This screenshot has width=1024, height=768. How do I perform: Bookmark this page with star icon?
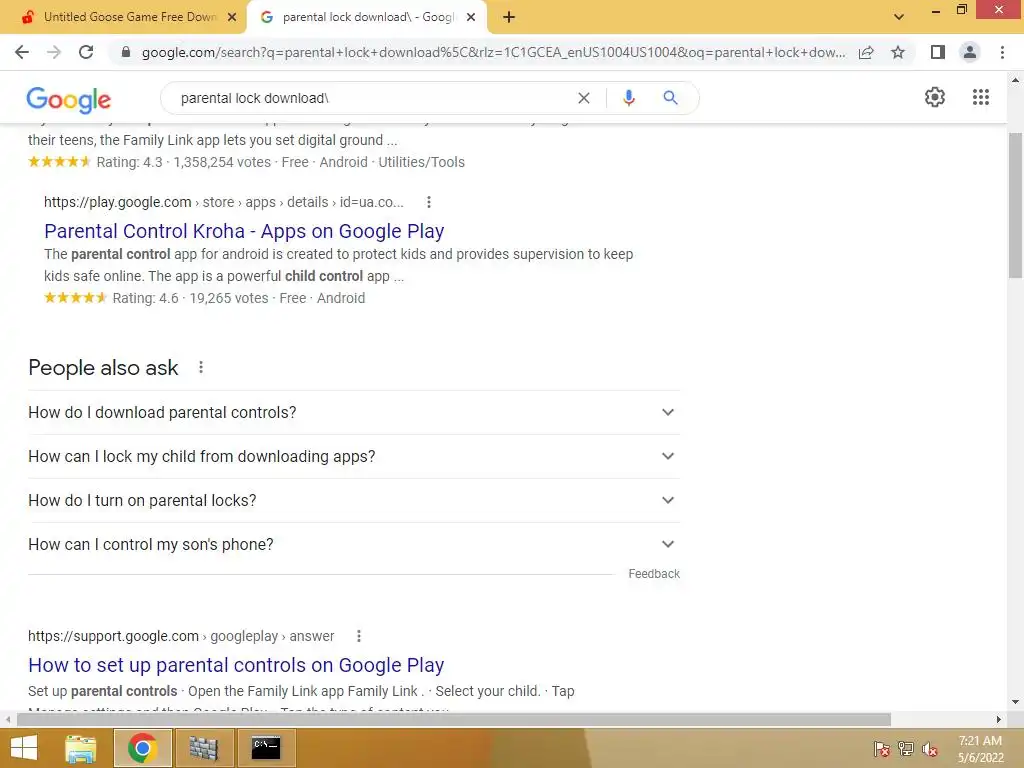click(898, 52)
